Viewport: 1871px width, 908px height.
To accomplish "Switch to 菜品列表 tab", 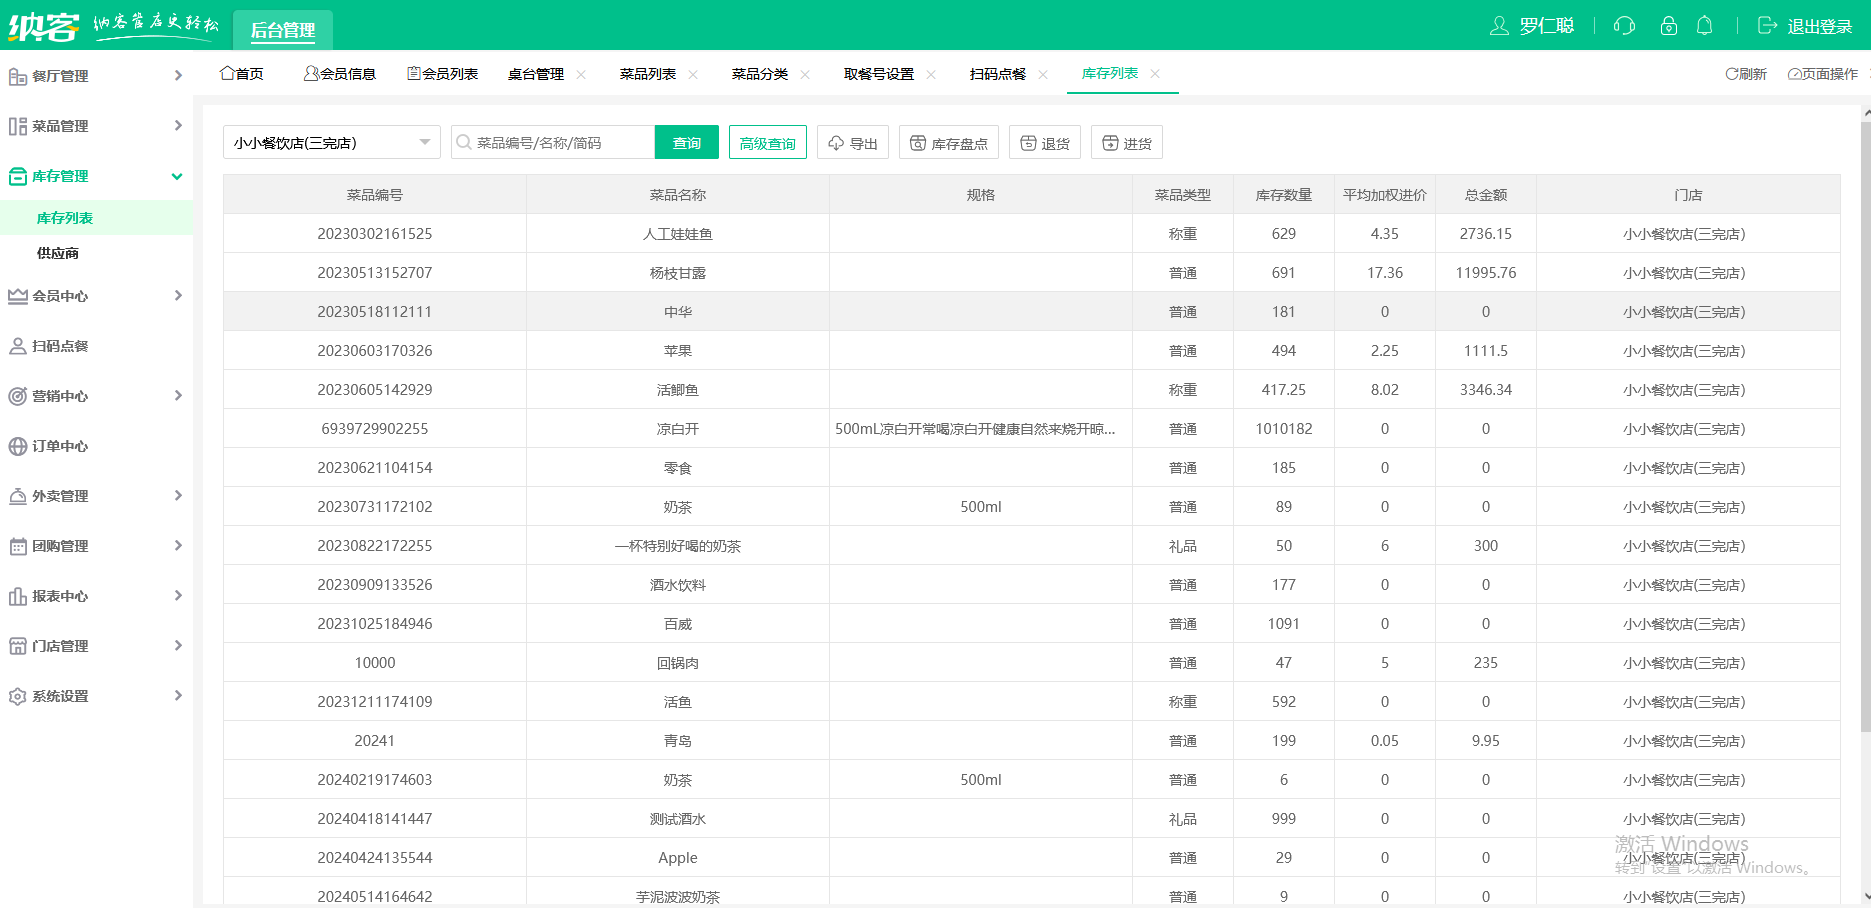I will pyautogui.click(x=648, y=74).
